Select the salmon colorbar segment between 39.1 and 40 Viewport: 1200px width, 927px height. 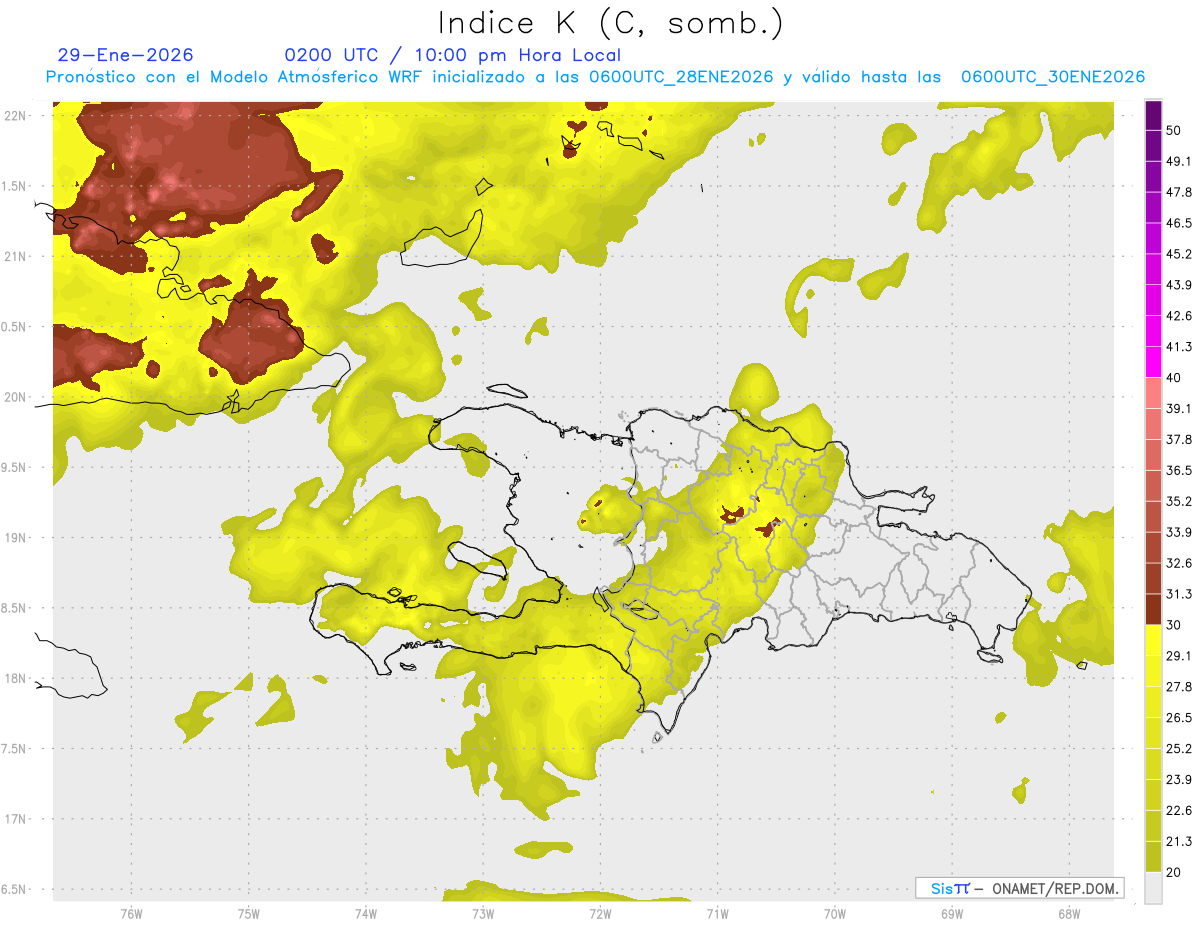(x=1154, y=394)
